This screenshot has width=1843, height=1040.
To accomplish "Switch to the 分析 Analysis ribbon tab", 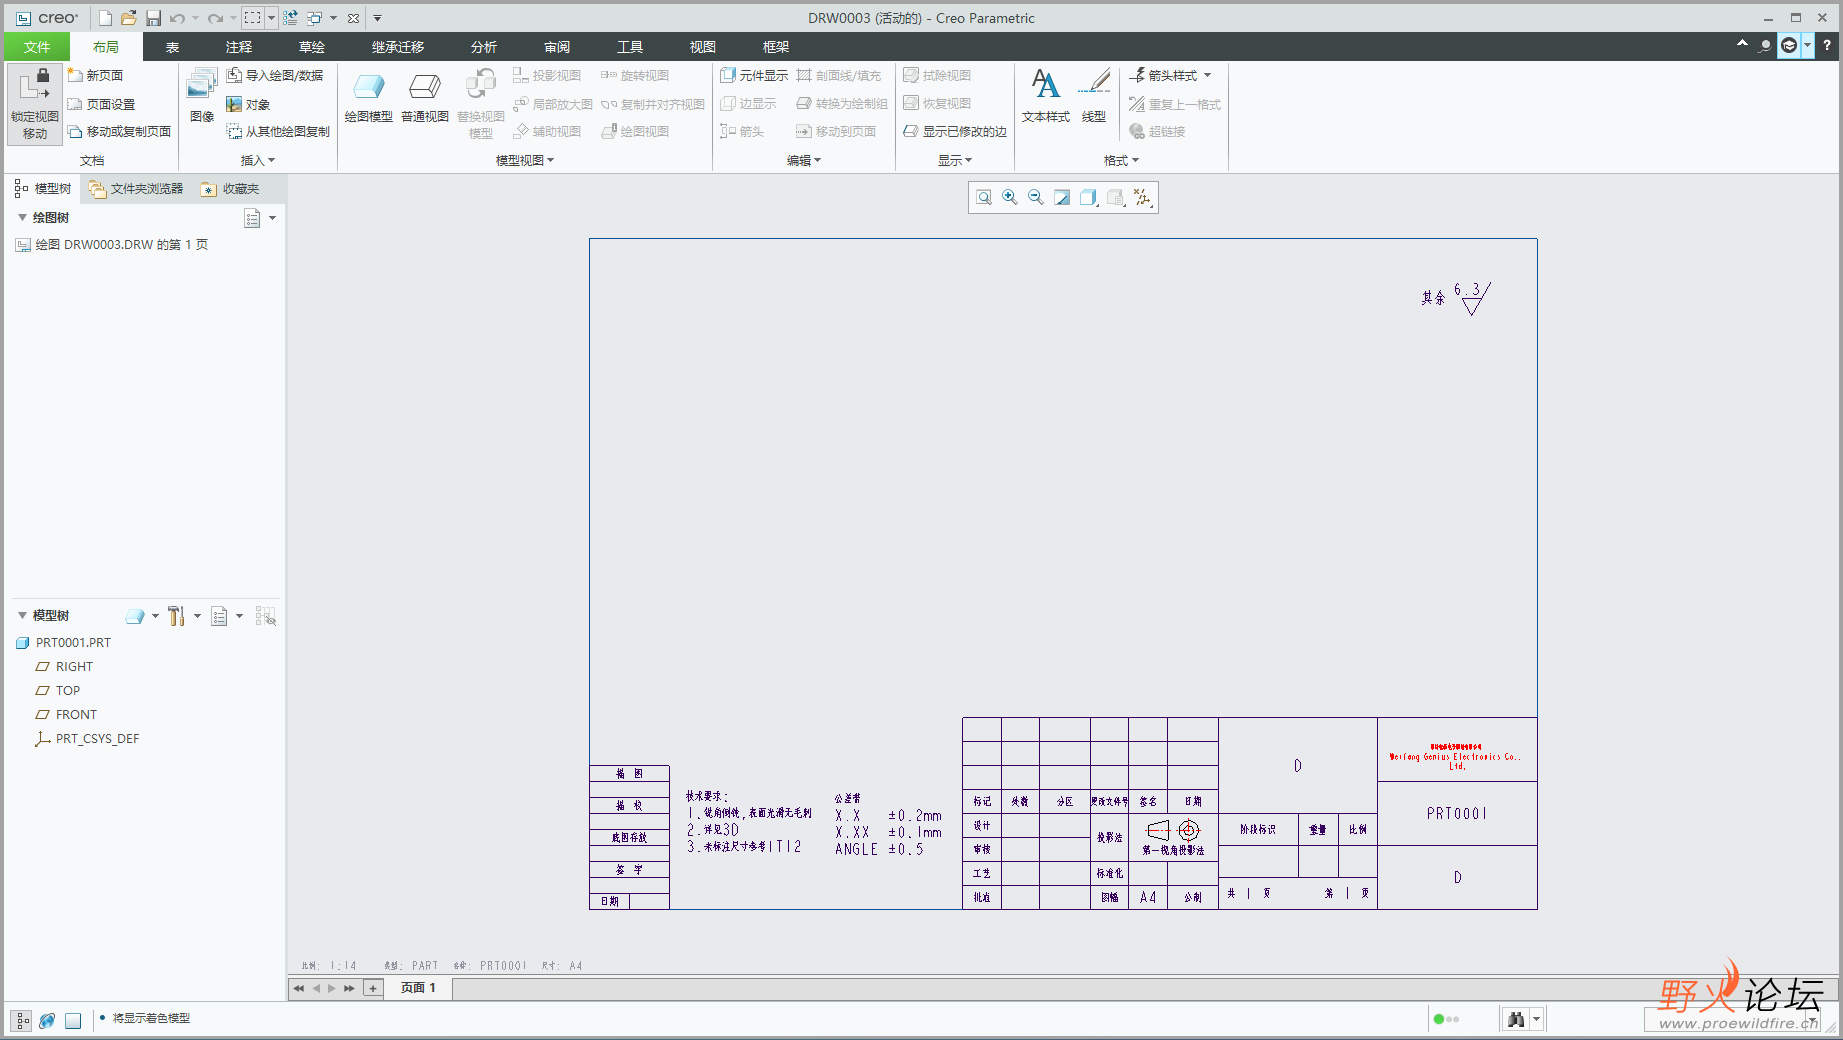I will [484, 47].
